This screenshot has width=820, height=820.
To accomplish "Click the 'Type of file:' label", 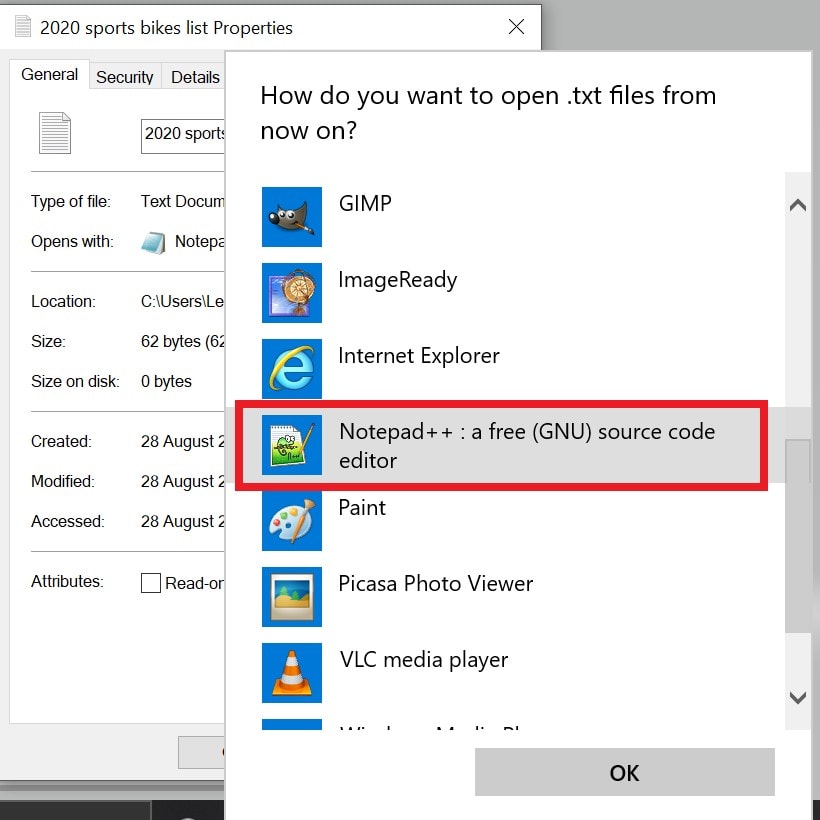I will click(x=71, y=201).
